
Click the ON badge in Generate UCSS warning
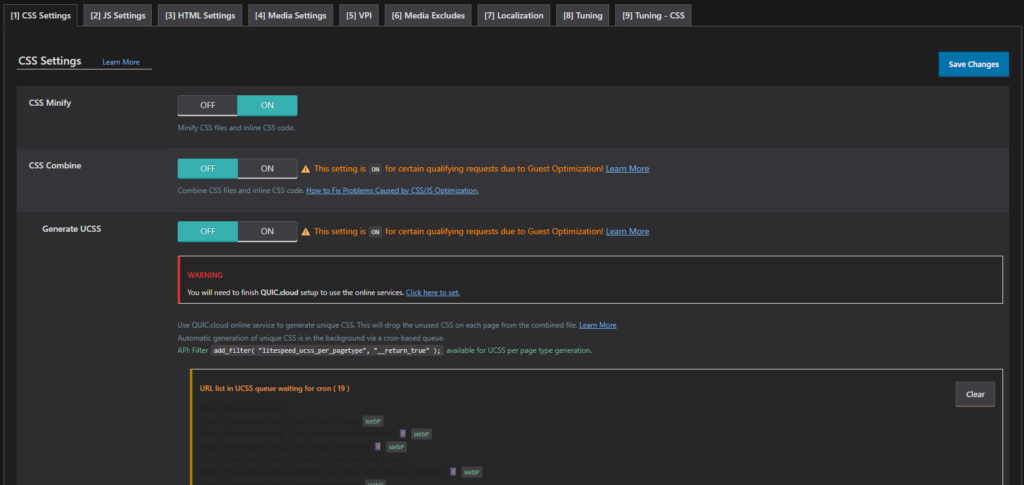[x=375, y=232]
